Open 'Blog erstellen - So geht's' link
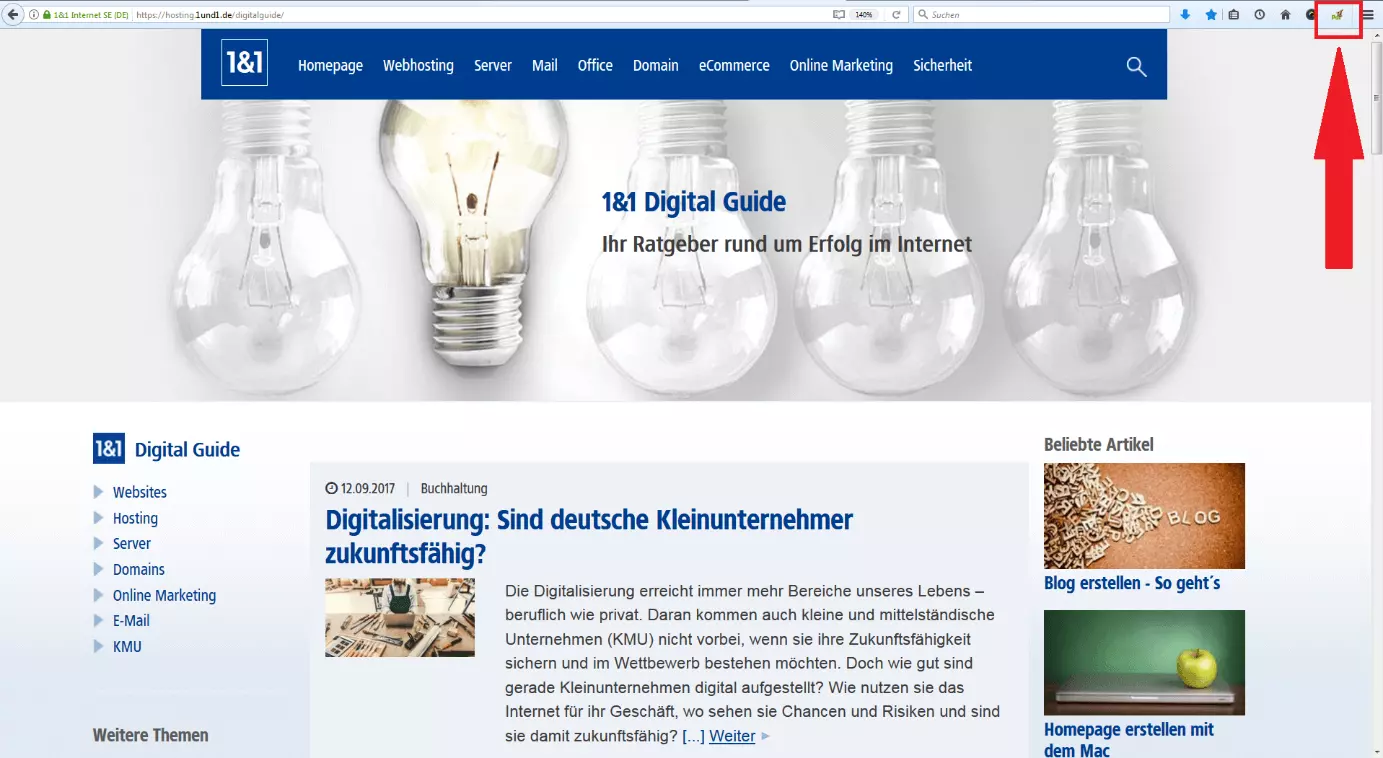 point(1132,583)
